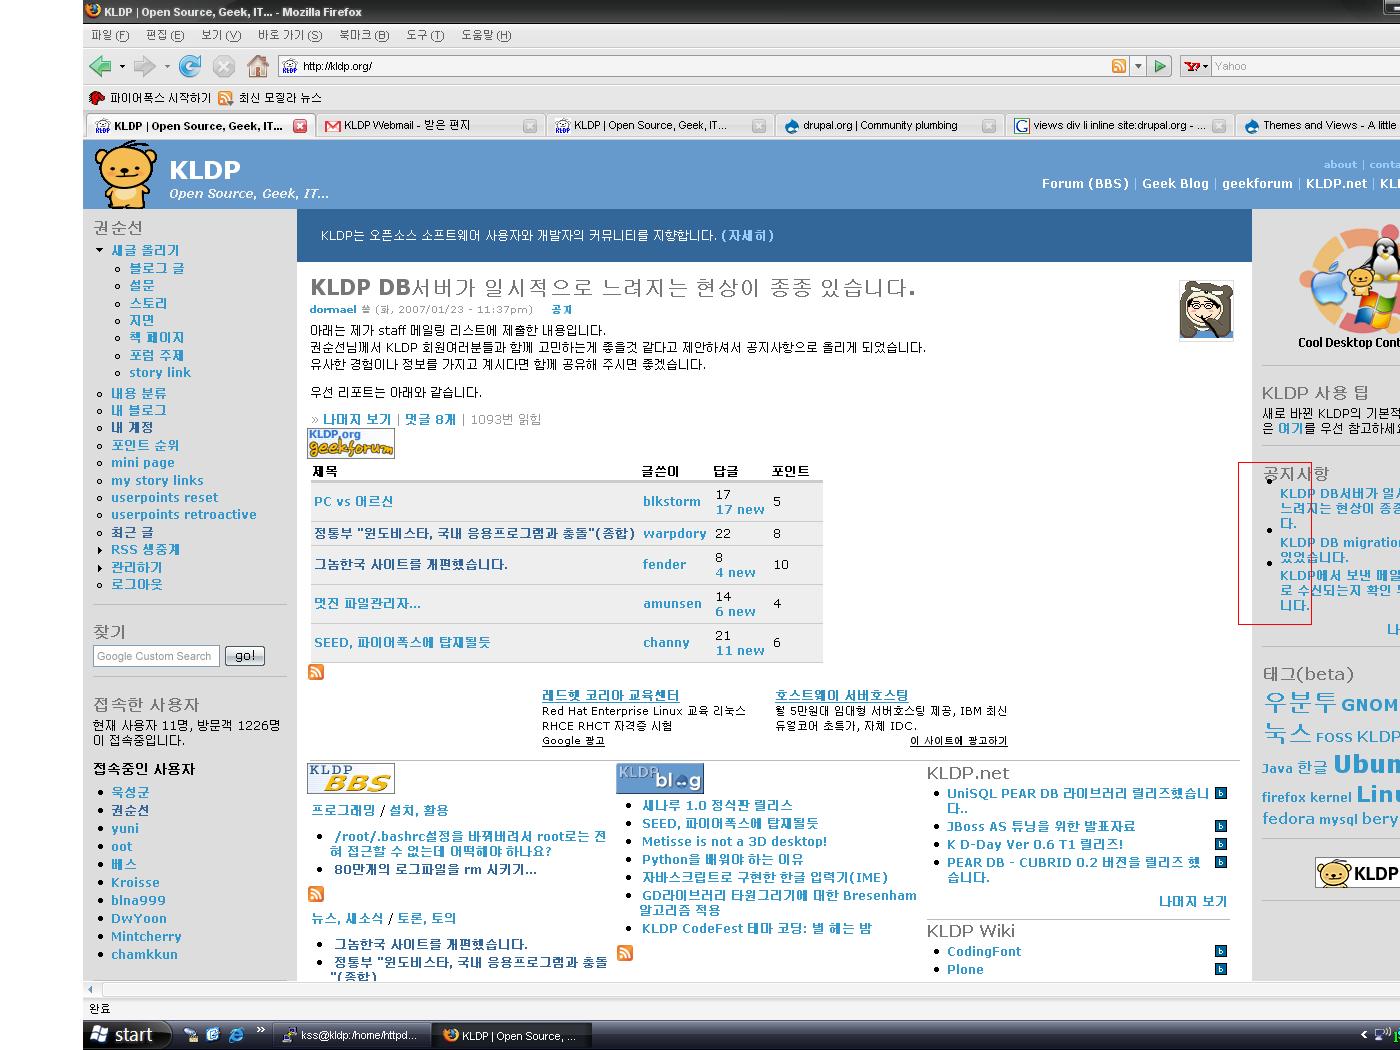The image size is (1400, 1050).
Task: Click the blue icon next to Plone
Action: tap(1221, 969)
